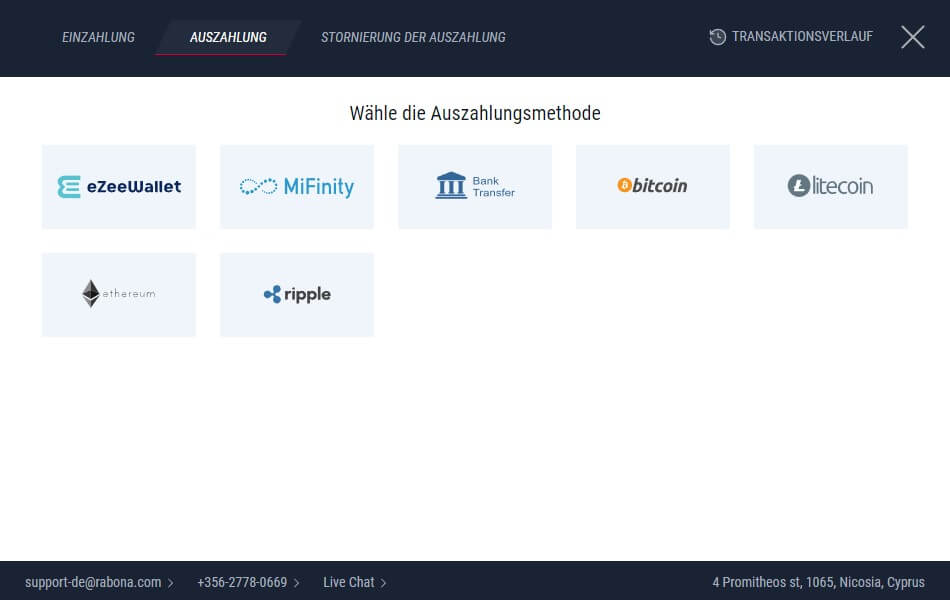
Task: Click the 'Wähle die Auszahlungsmethode' heading
Action: click(475, 113)
